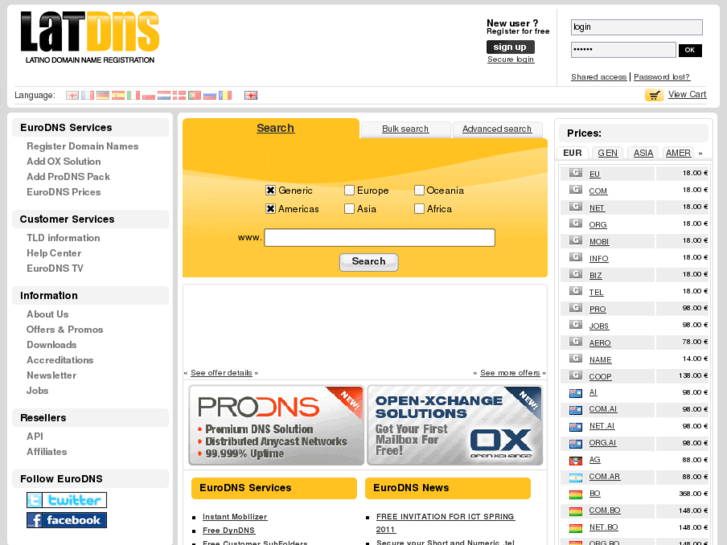Show more price tabs with the » arrow

[x=701, y=153]
